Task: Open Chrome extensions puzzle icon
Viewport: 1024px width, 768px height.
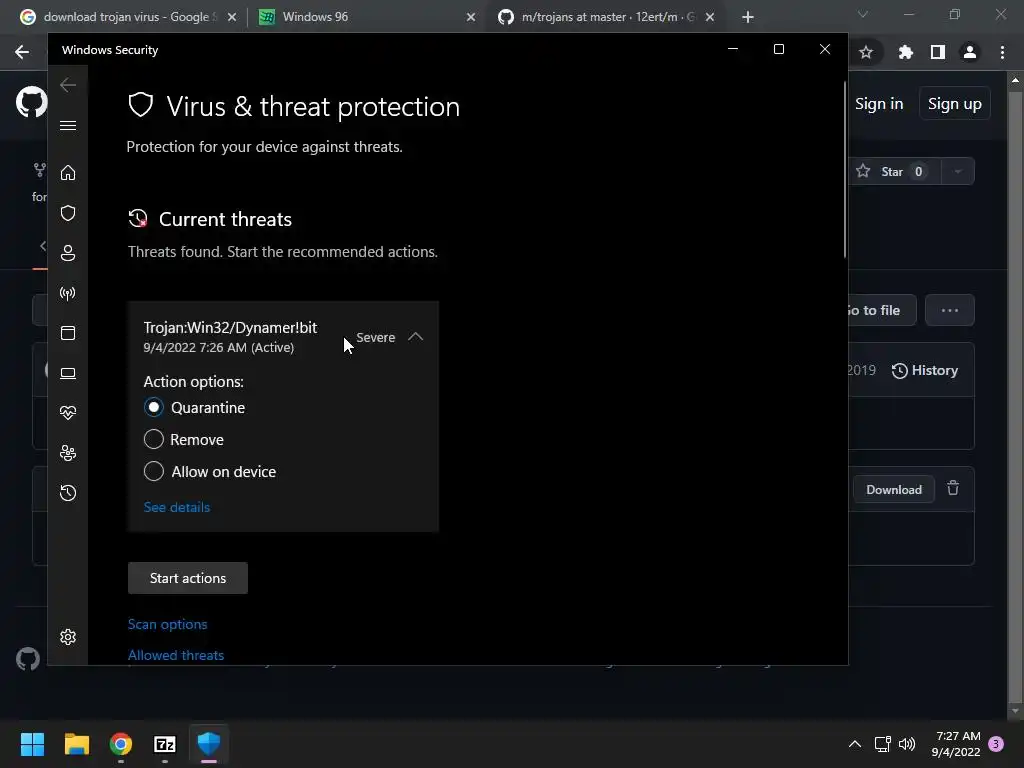Action: click(905, 52)
